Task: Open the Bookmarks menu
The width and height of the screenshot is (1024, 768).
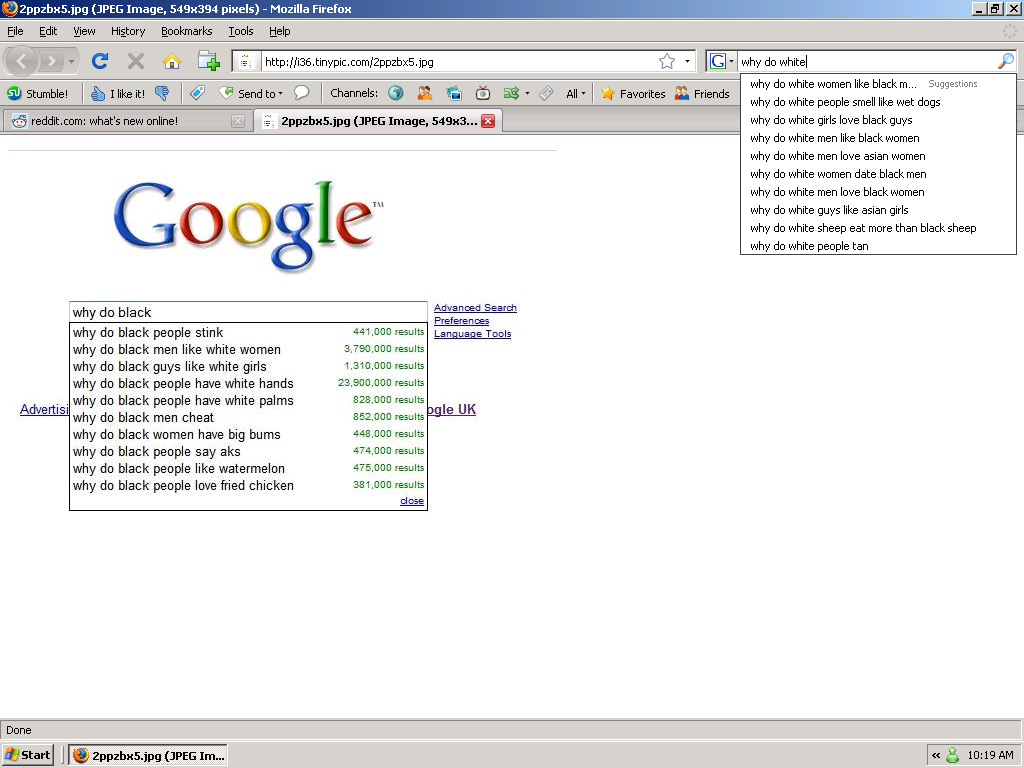Action: click(x=186, y=31)
